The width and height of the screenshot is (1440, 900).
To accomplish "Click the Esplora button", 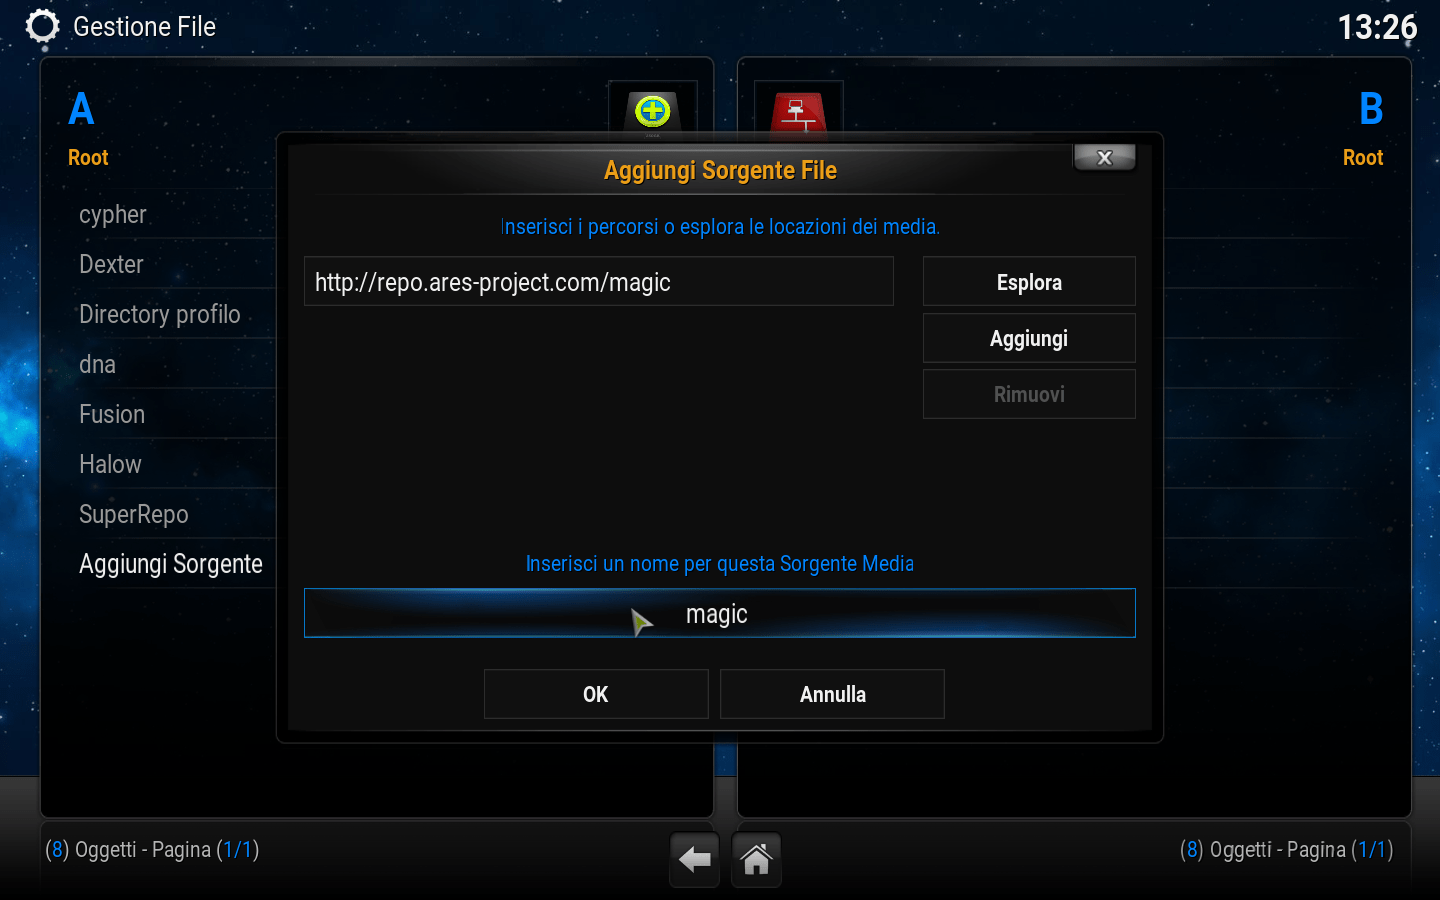I will (x=1029, y=281).
